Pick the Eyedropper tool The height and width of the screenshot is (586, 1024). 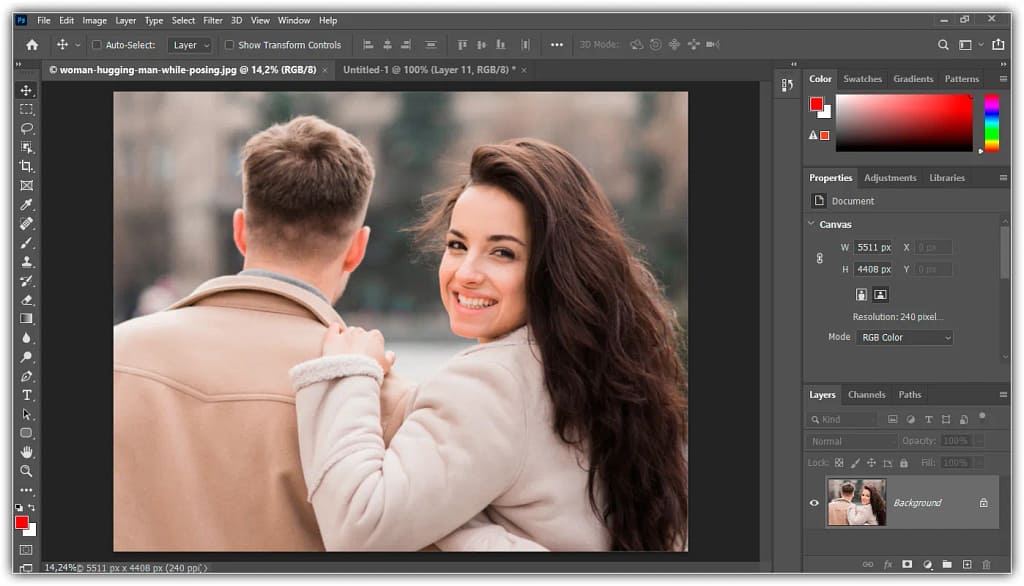(x=27, y=204)
